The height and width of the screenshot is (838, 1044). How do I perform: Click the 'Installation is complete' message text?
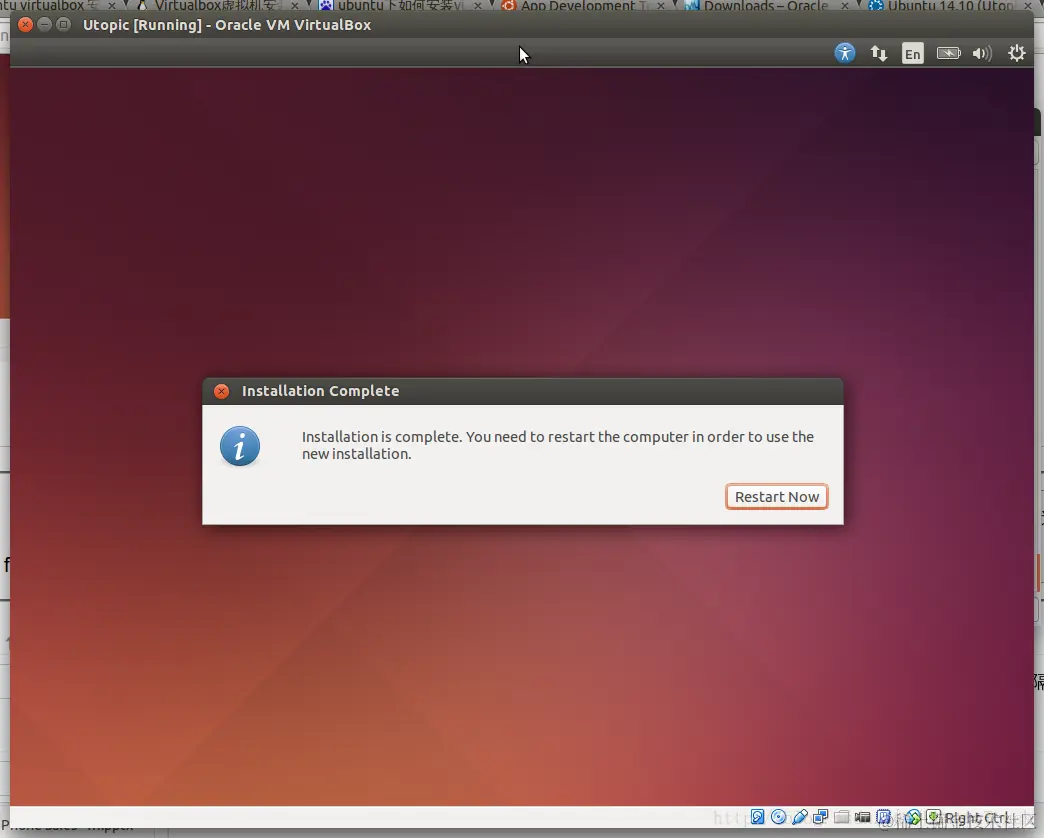pyautogui.click(x=558, y=445)
